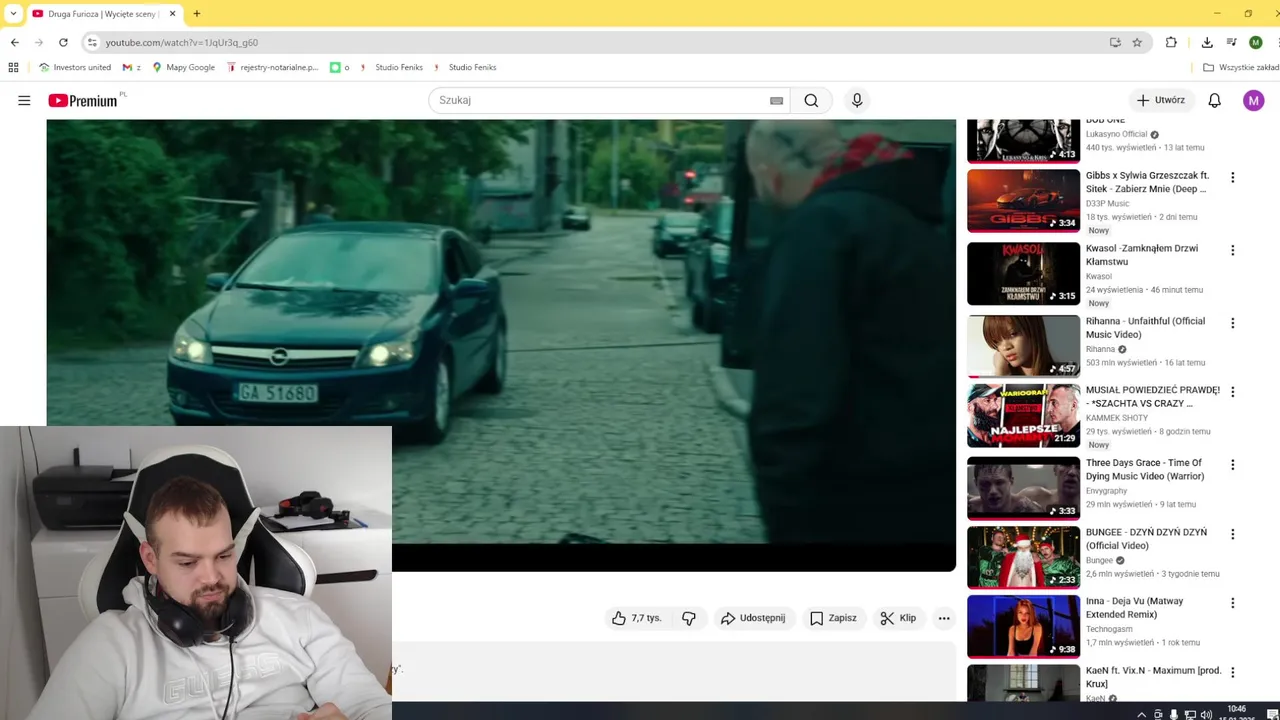The image size is (1280, 720).
Task: Open Inna - Deja Vu video title
Action: point(1135,607)
